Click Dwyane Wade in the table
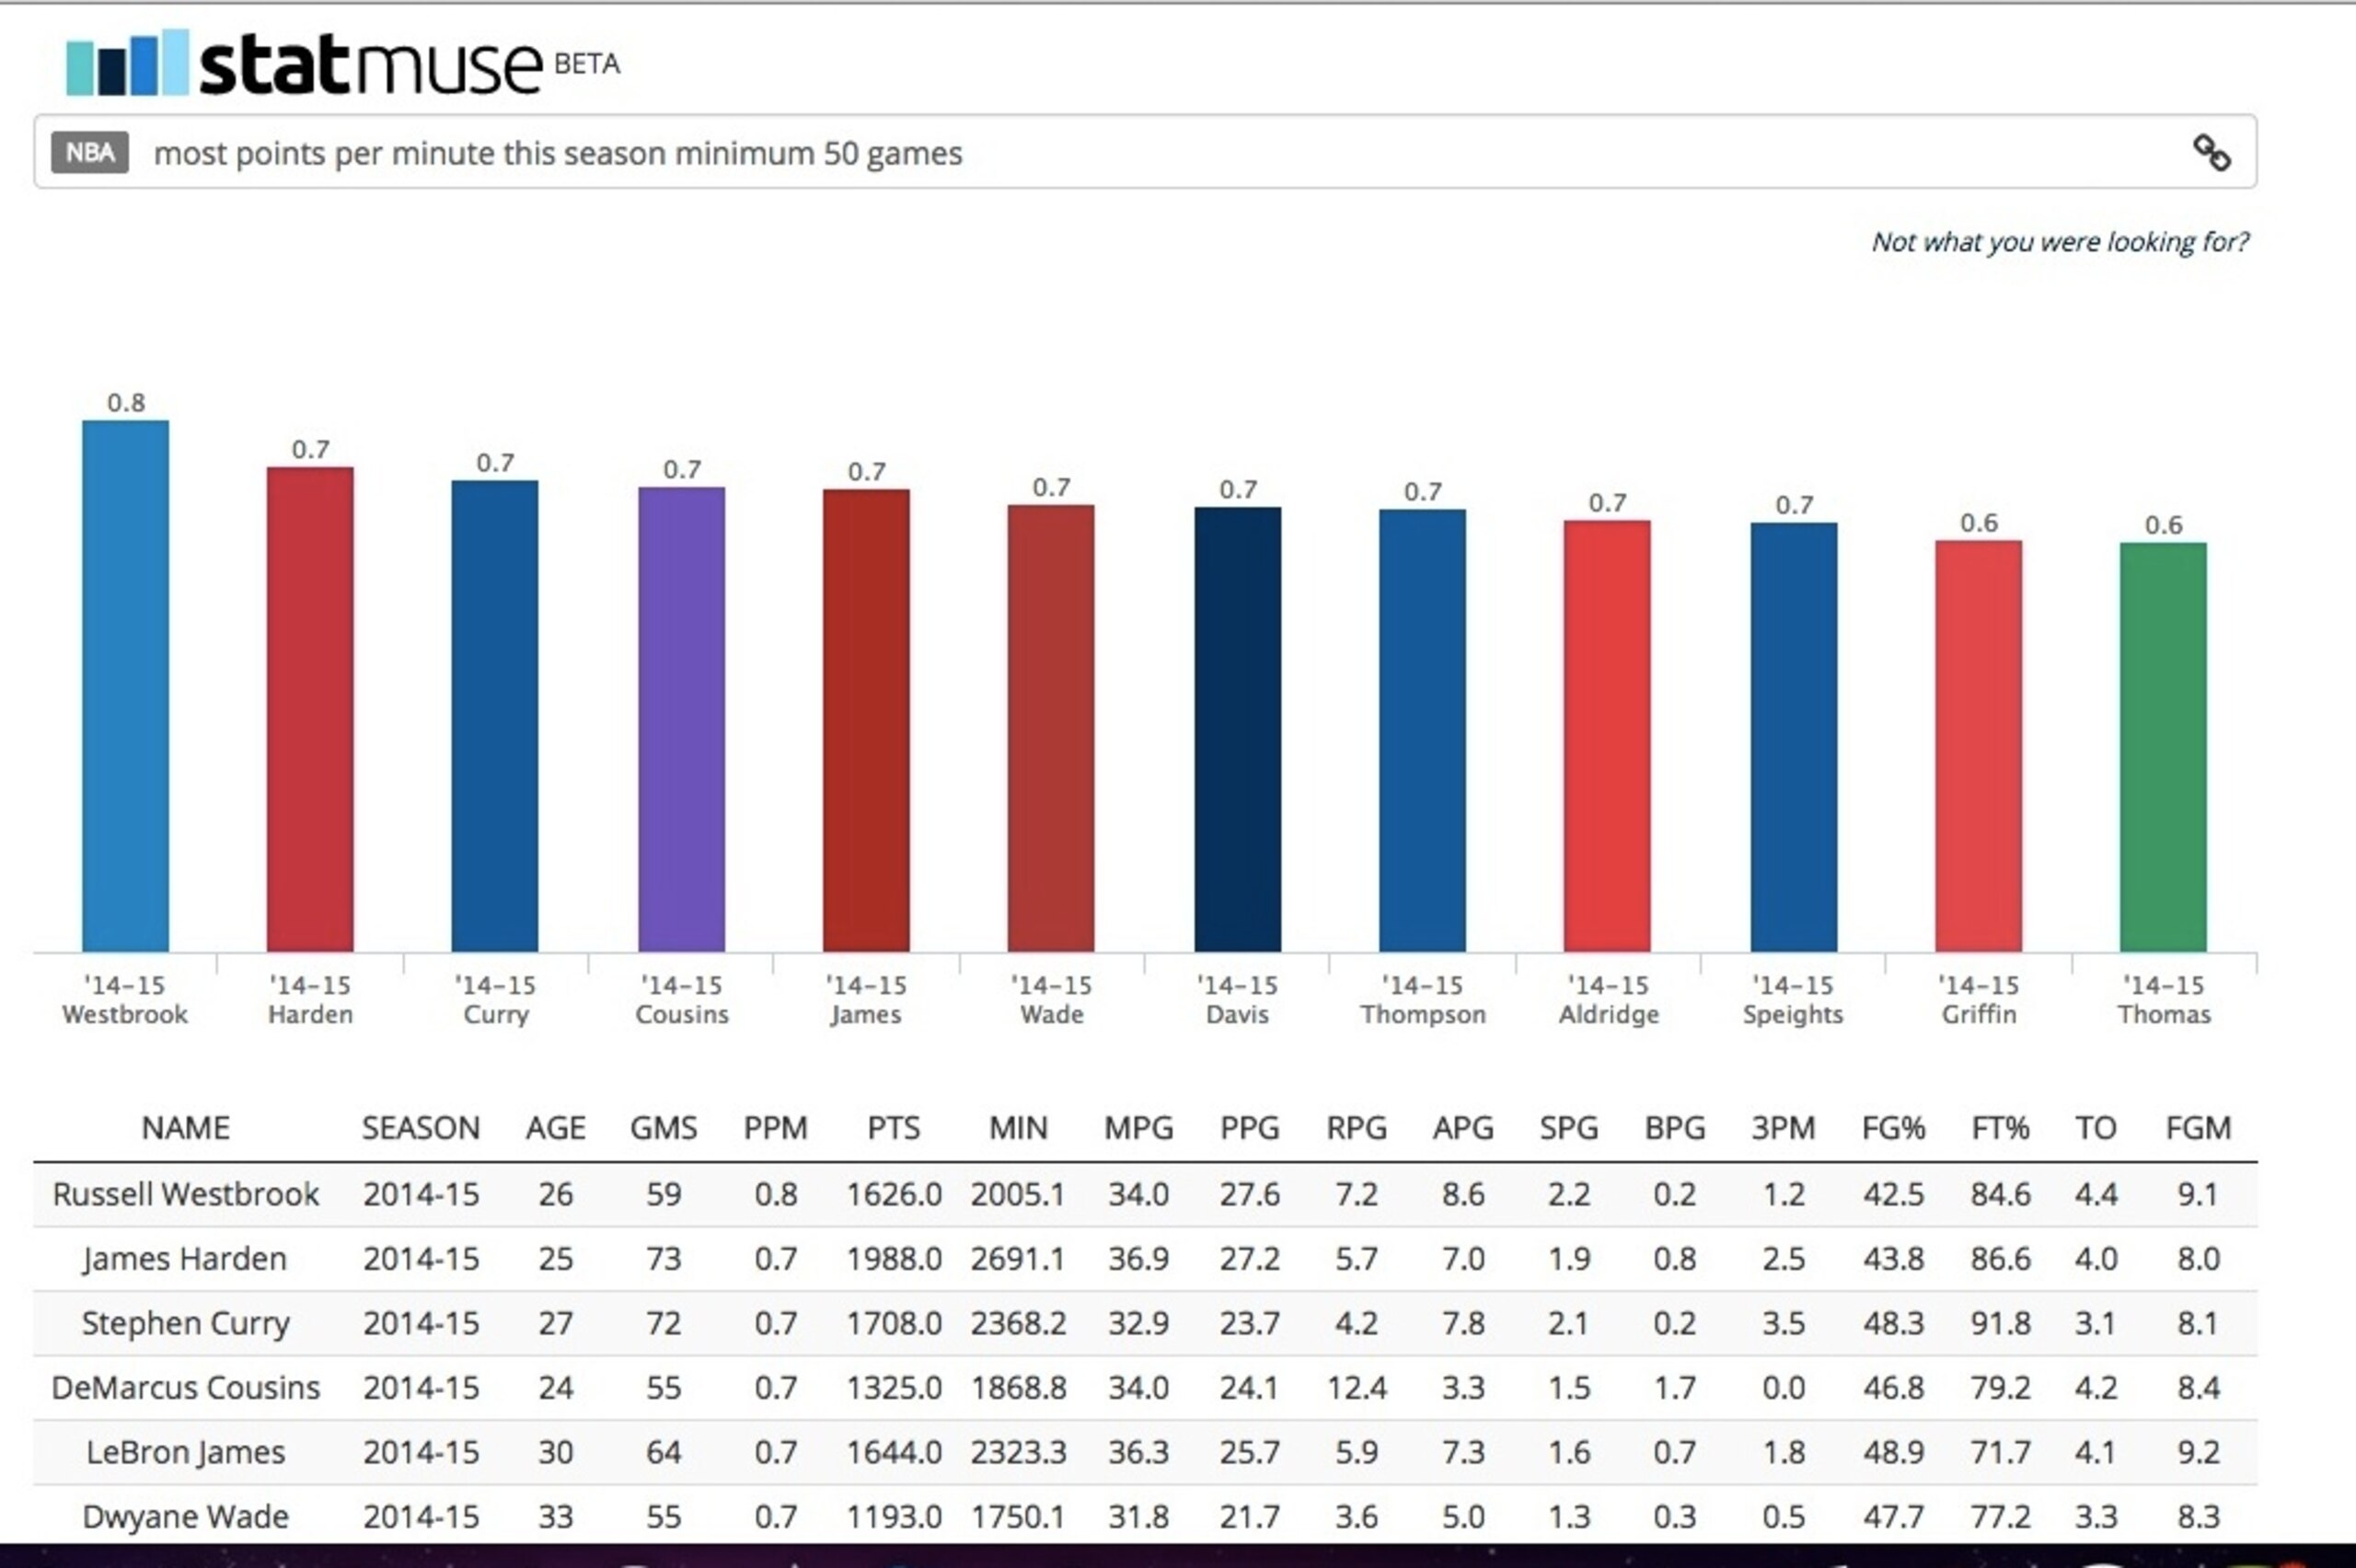2356x1568 pixels. (x=186, y=1517)
